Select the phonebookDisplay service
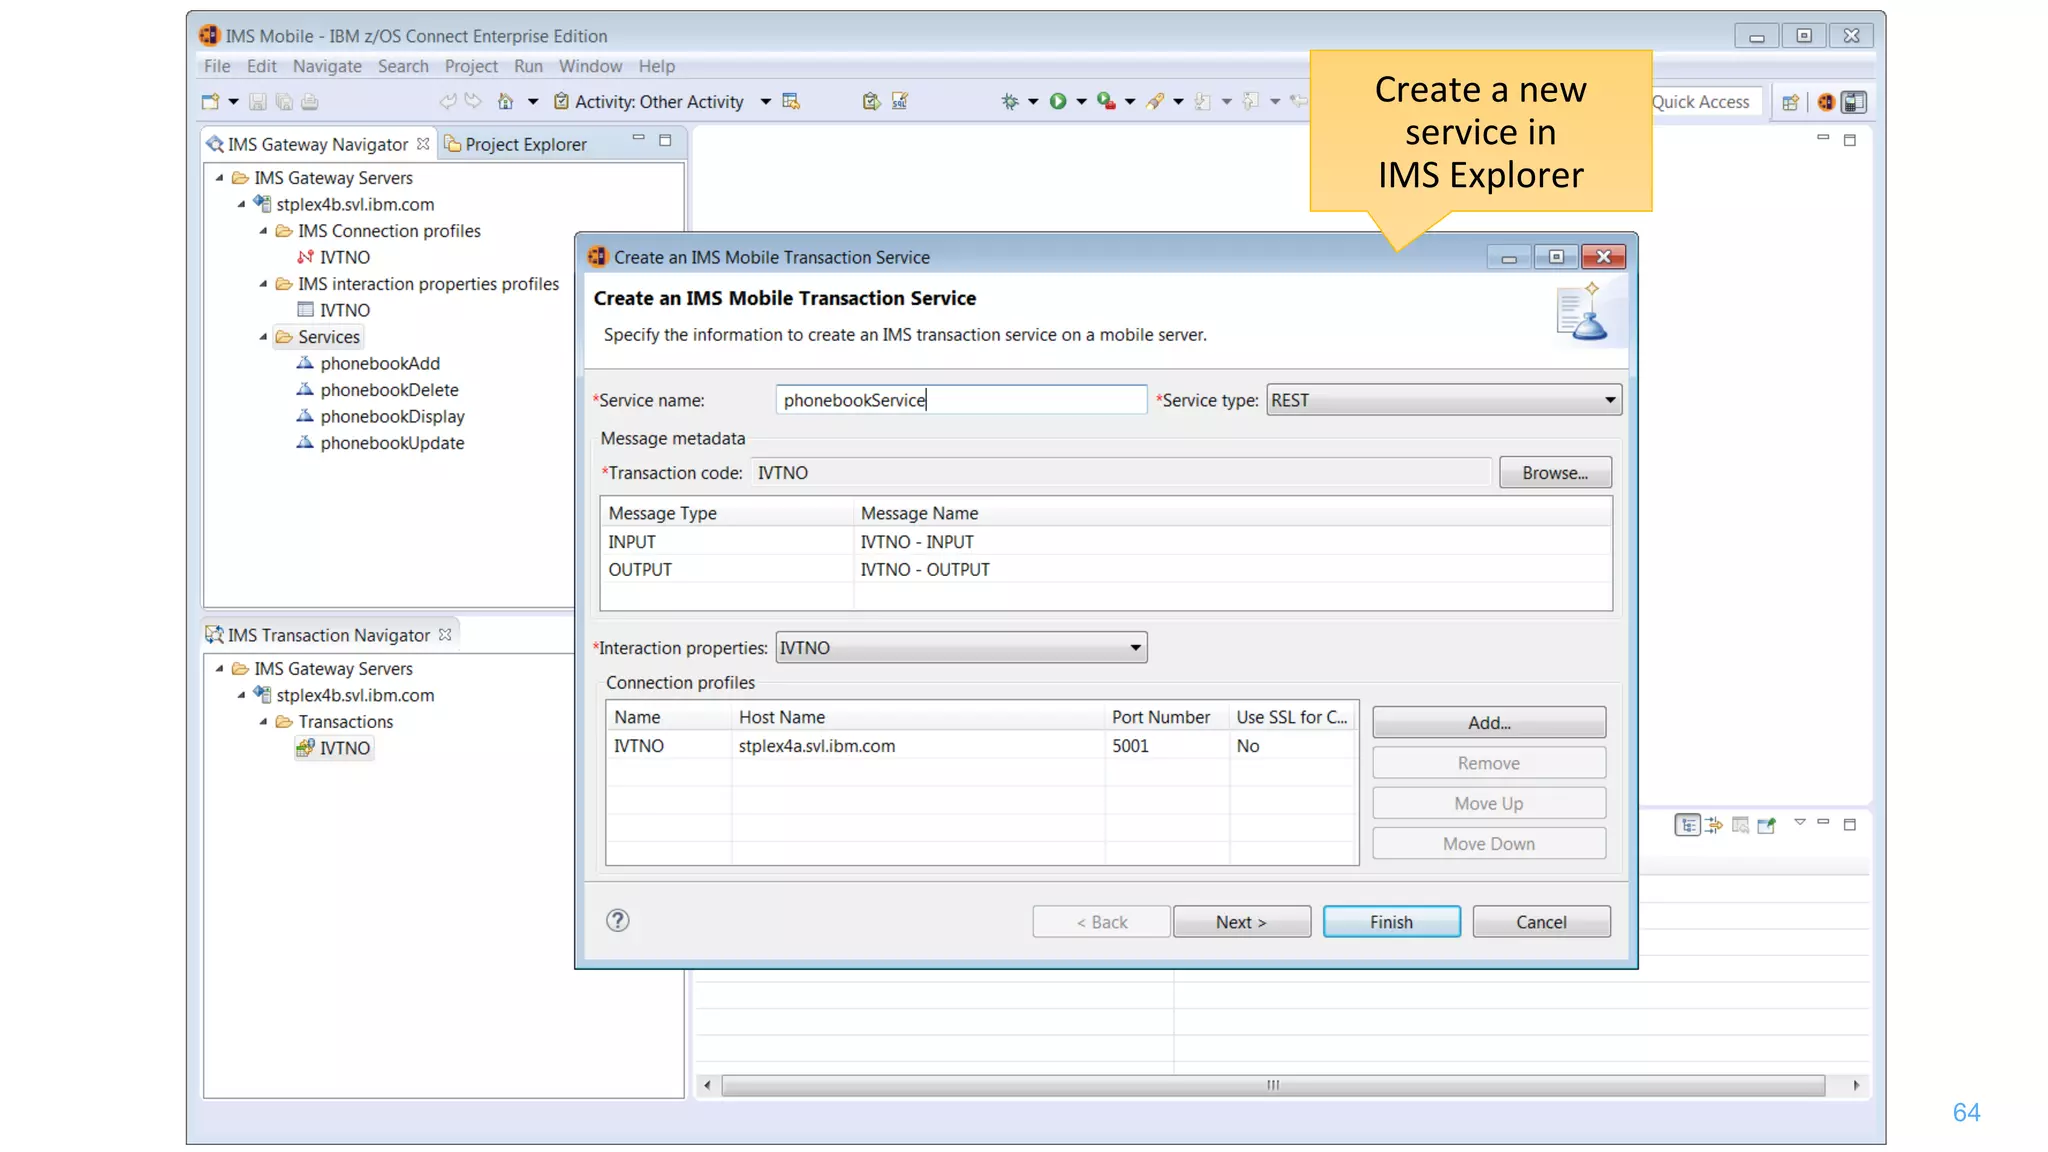The width and height of the screenshot is (2048, 1152). pyautogui.click(x=392, y=416)
